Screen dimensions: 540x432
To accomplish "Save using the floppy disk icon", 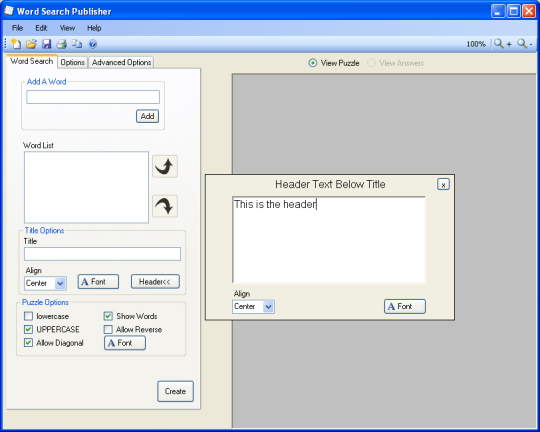I will point(46,44).
